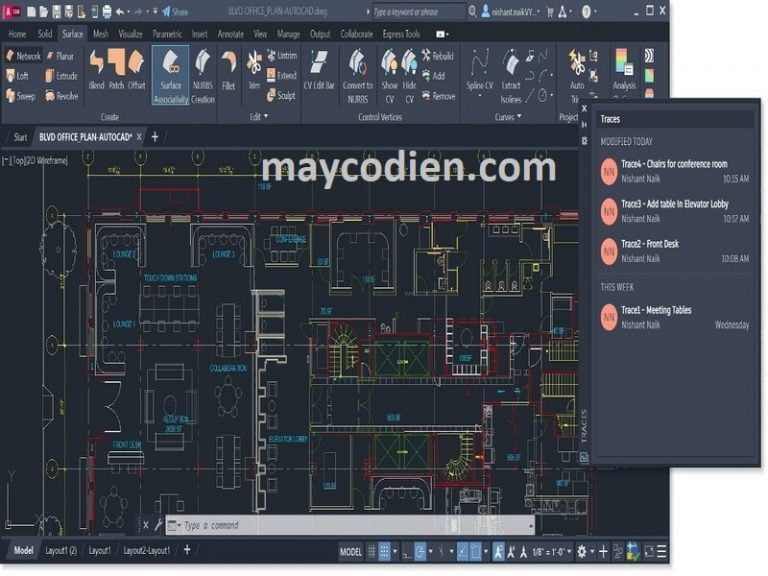This screenshot has width=768, height=576.
Task: Select the Extrude surface tool
Action: coord(61,75)
